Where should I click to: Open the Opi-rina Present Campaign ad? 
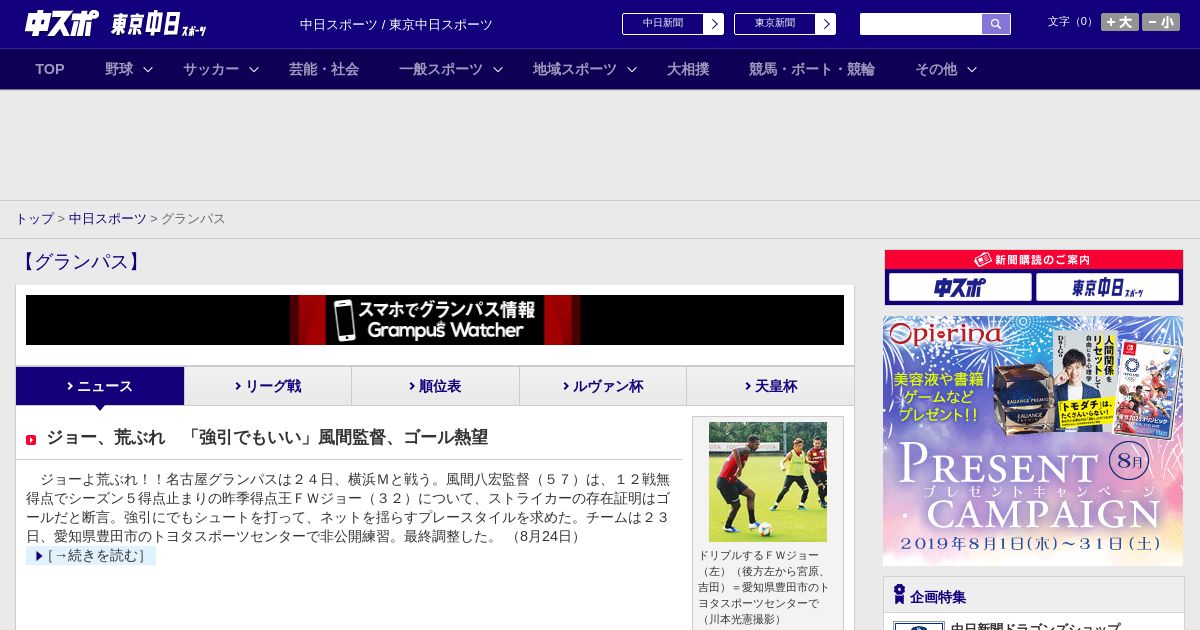1033,441
